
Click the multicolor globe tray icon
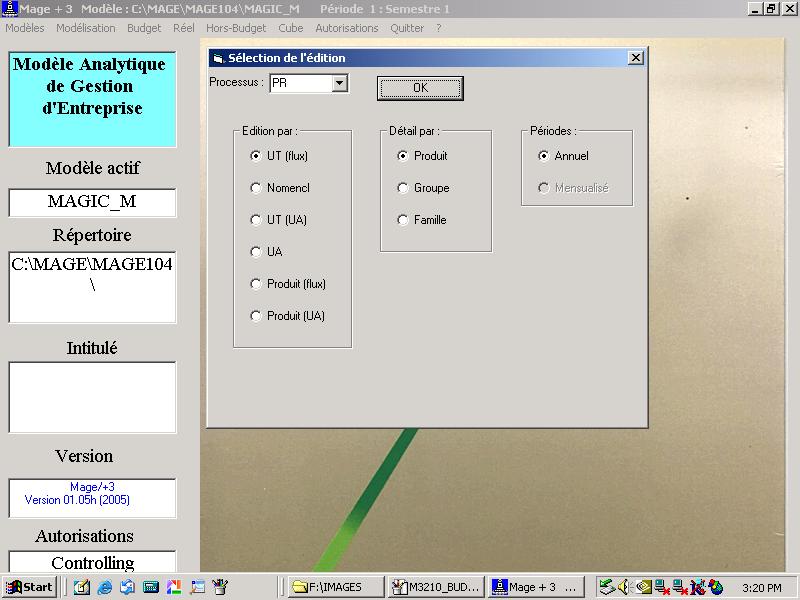coord(716,587)
